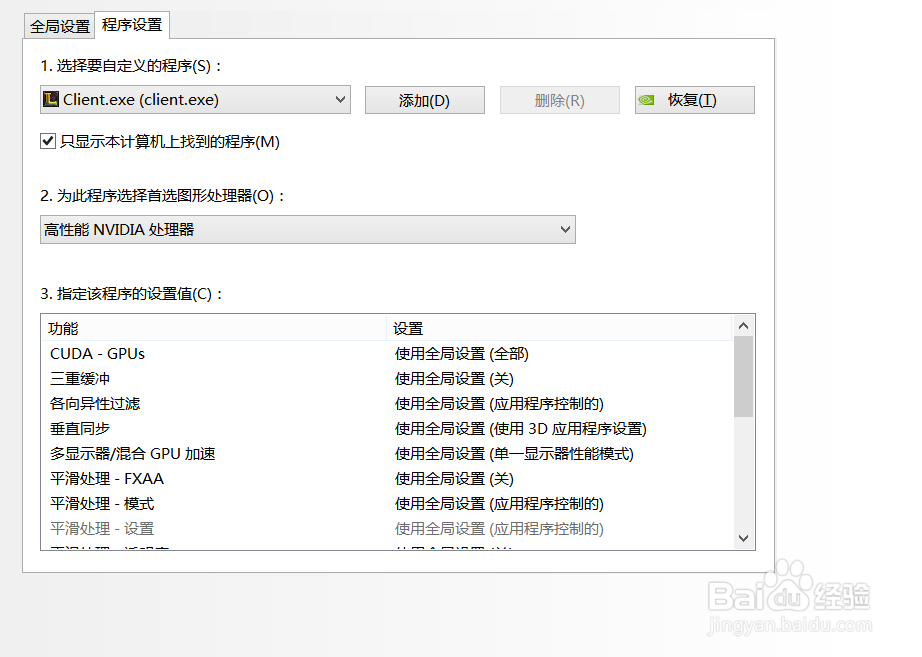Select the 平滑处理 - 模式 row
The image size is (922, 657).
point(387,503)
